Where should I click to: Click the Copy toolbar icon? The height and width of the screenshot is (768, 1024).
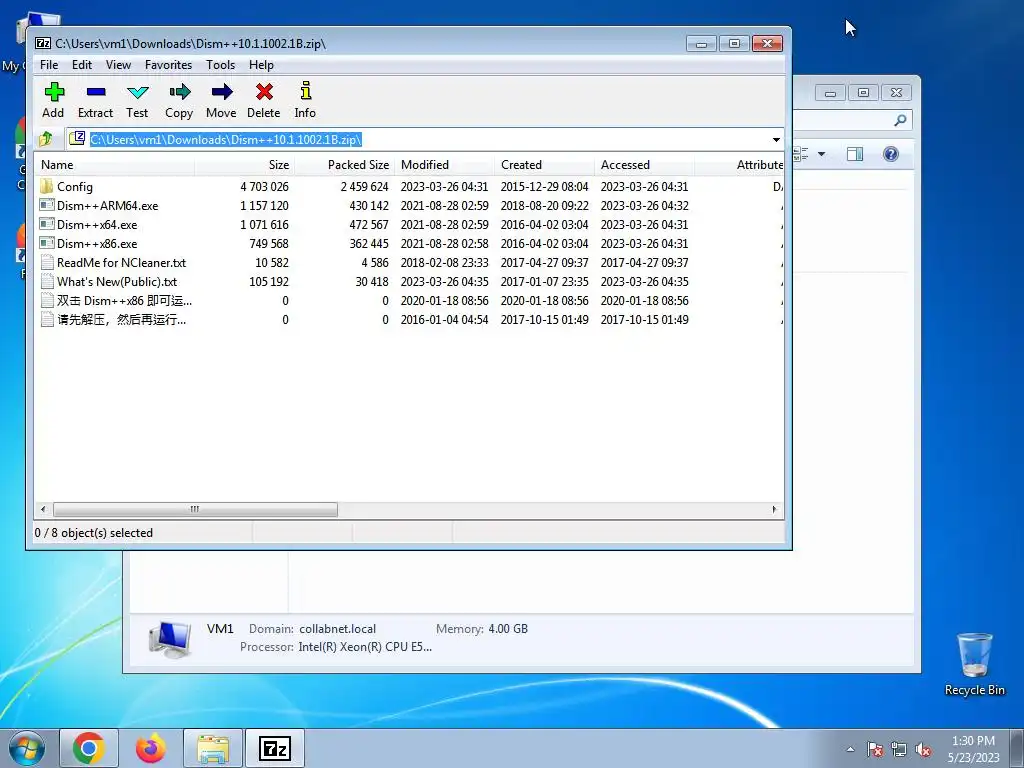point(179,91)
